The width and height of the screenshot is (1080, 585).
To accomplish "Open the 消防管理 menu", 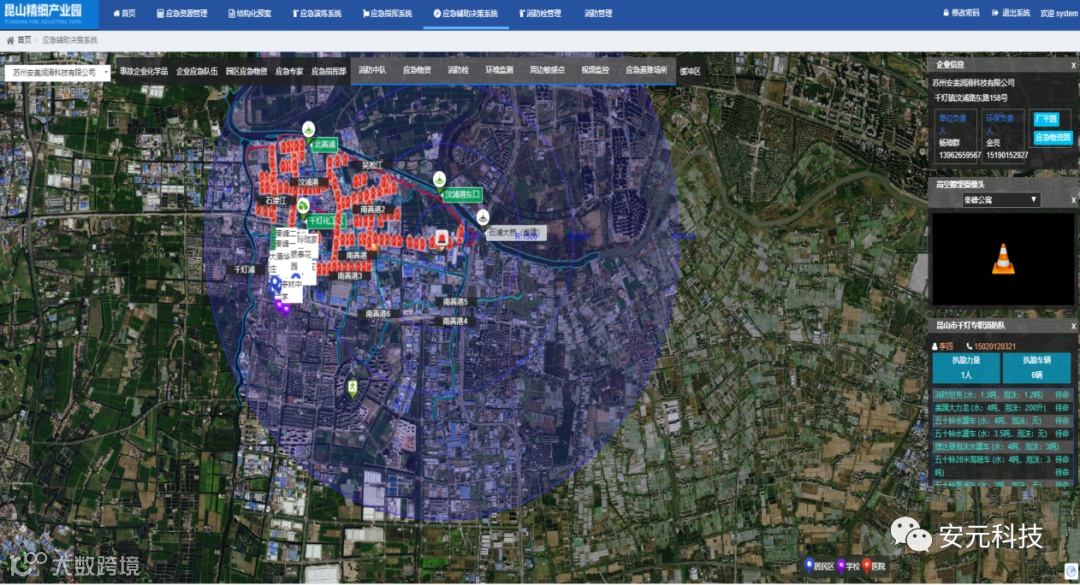I will (598, 13).
